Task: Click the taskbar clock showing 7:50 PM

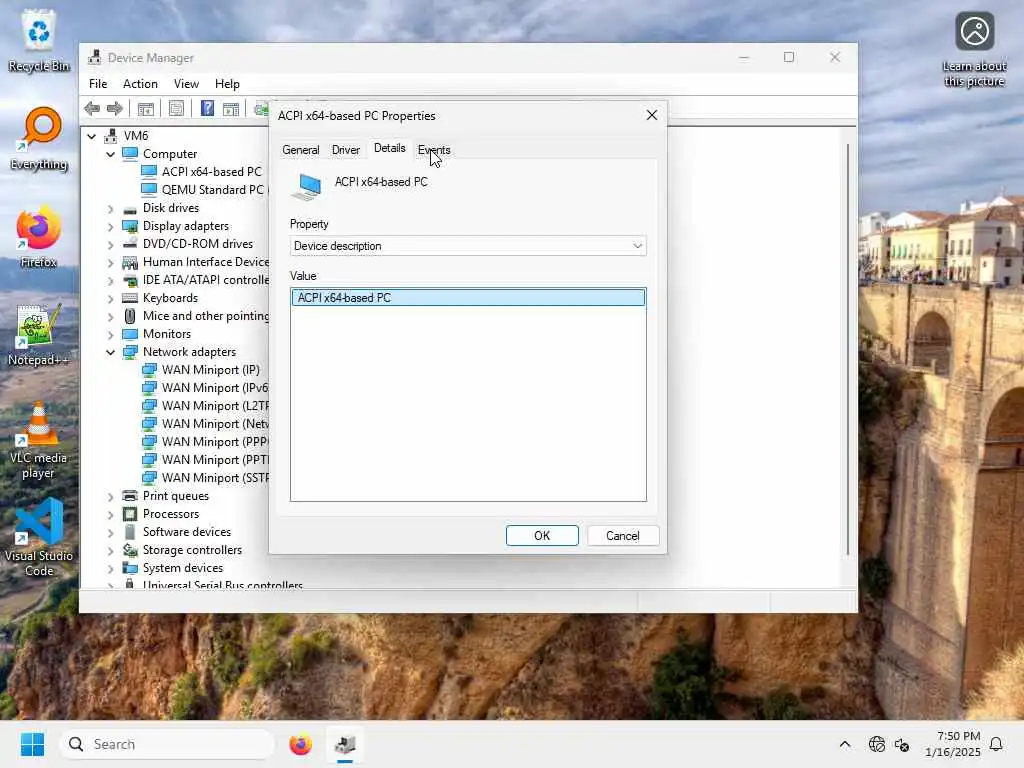Action: [952, 744]
